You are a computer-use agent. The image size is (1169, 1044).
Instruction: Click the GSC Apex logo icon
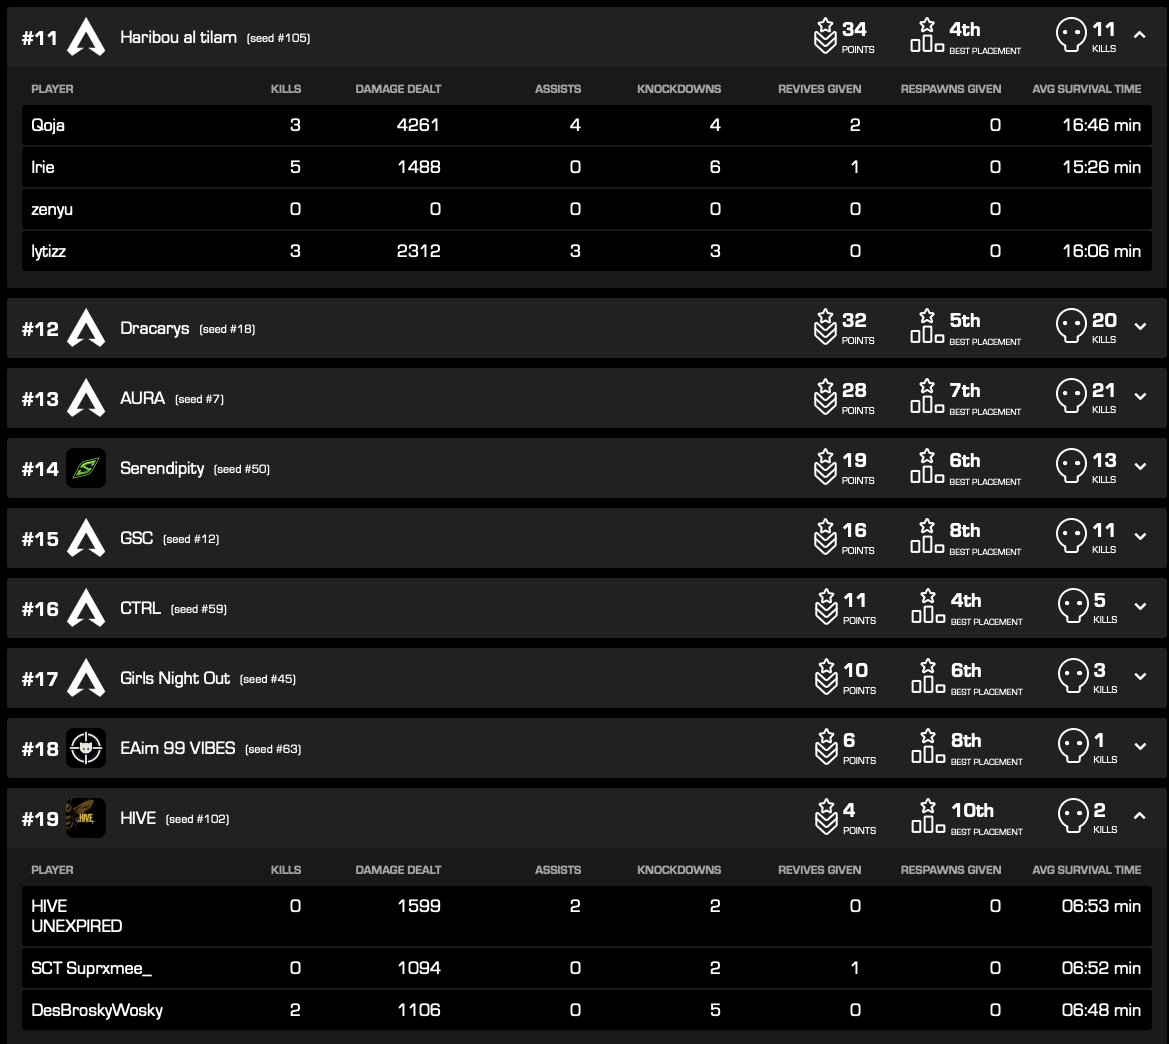pyautogui.click(x=86, y=538)
